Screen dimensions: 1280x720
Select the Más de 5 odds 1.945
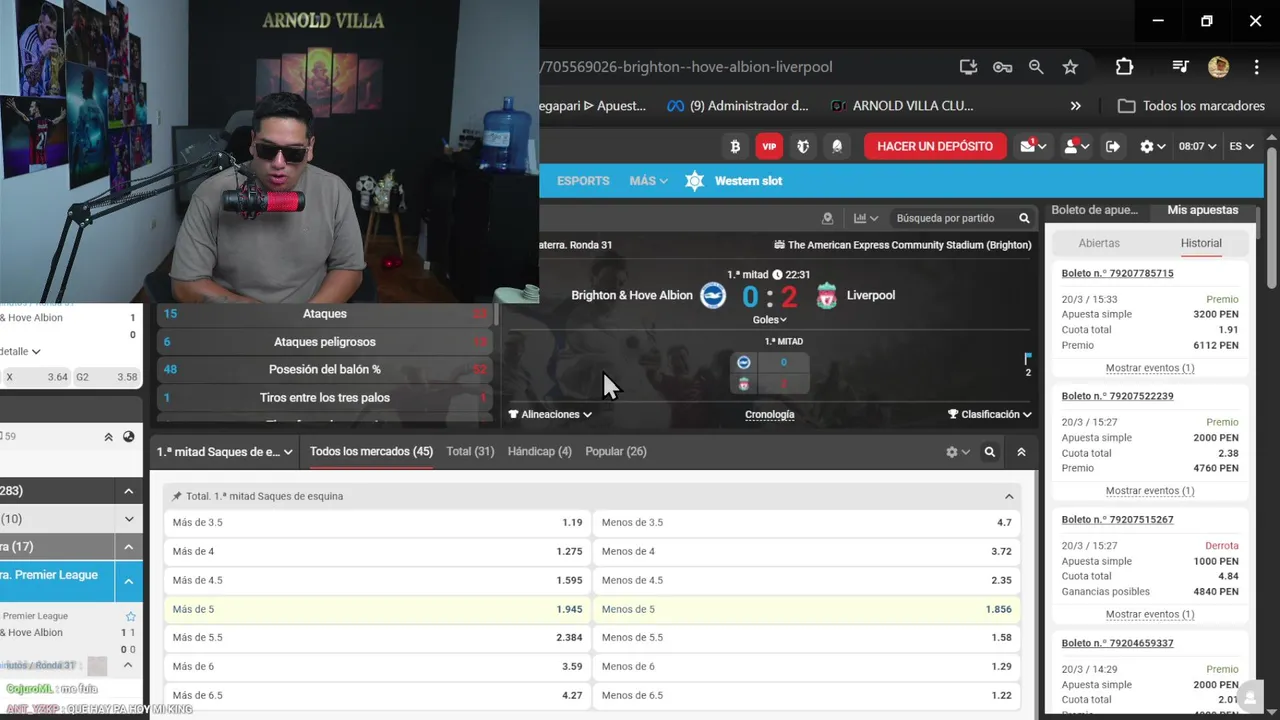coord(377,609)
